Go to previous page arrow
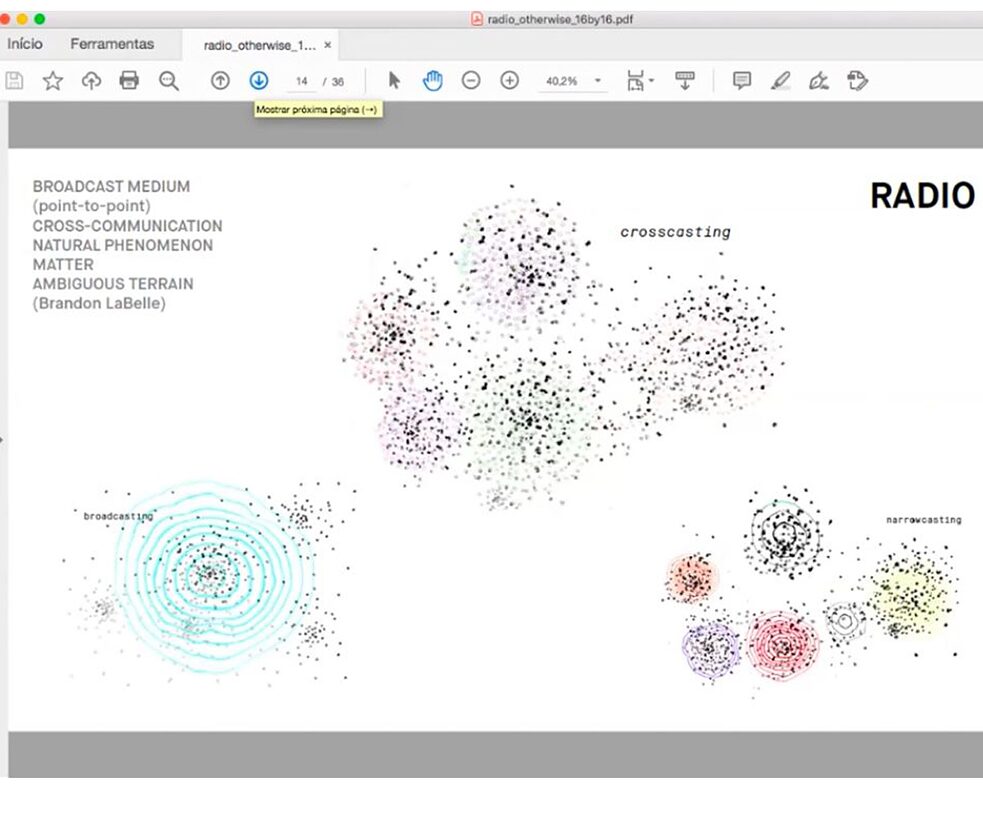The width and height of the screenshot is (983, 819). coord(220,81)
